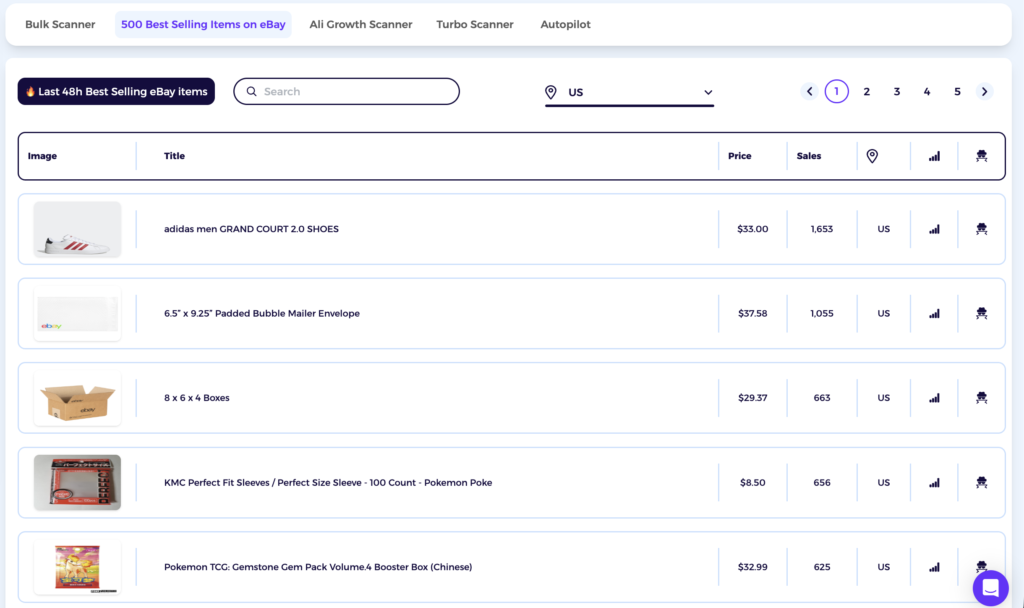Screen dimensions: 1024x608
Task: Click location pin icon in table header
Action: [x=872, y=156]
